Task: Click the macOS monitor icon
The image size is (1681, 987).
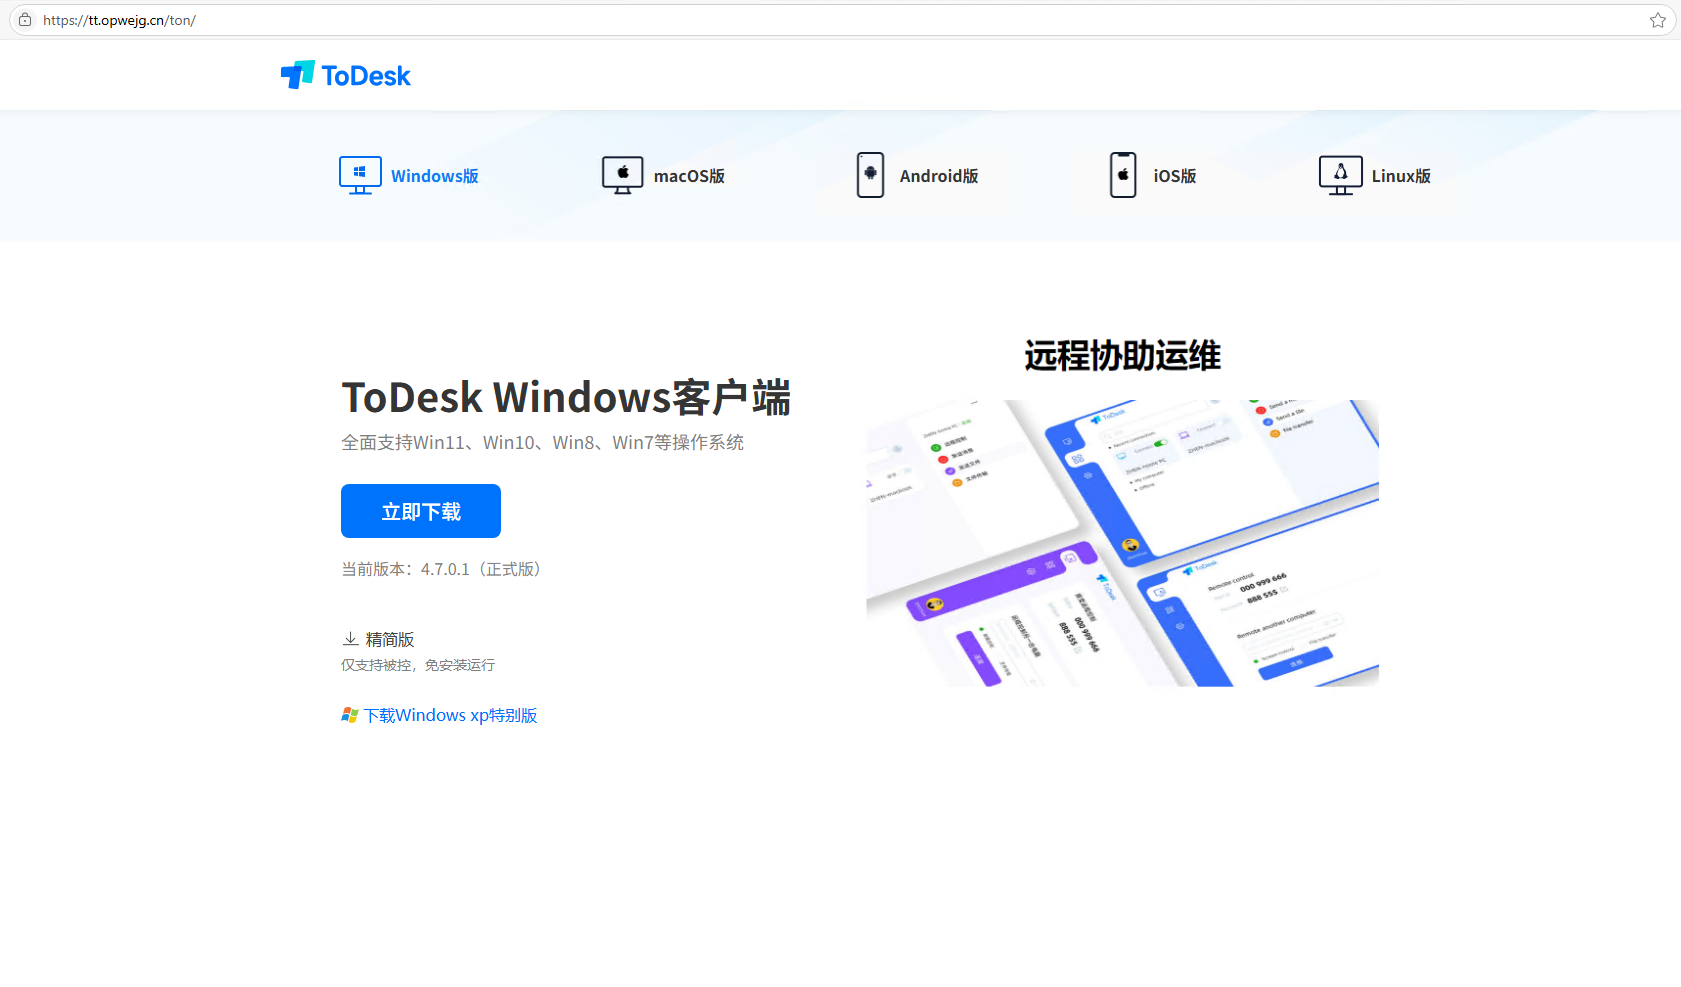Action: [622, 175]
